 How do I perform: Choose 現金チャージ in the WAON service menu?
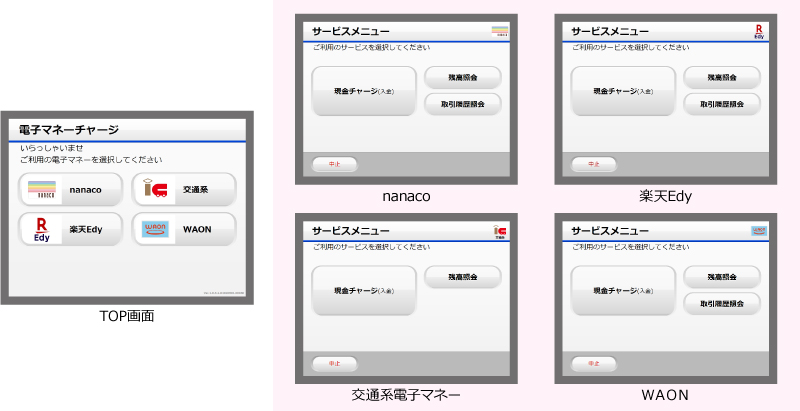[x=623, y=291]
